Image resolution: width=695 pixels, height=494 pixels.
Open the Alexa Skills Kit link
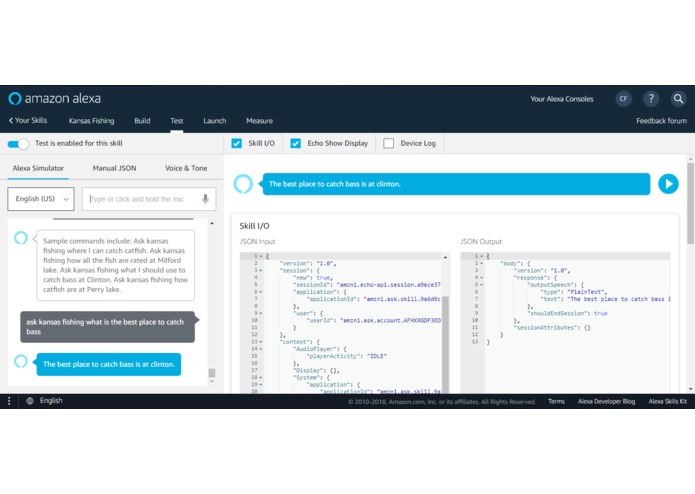point(668,401)
